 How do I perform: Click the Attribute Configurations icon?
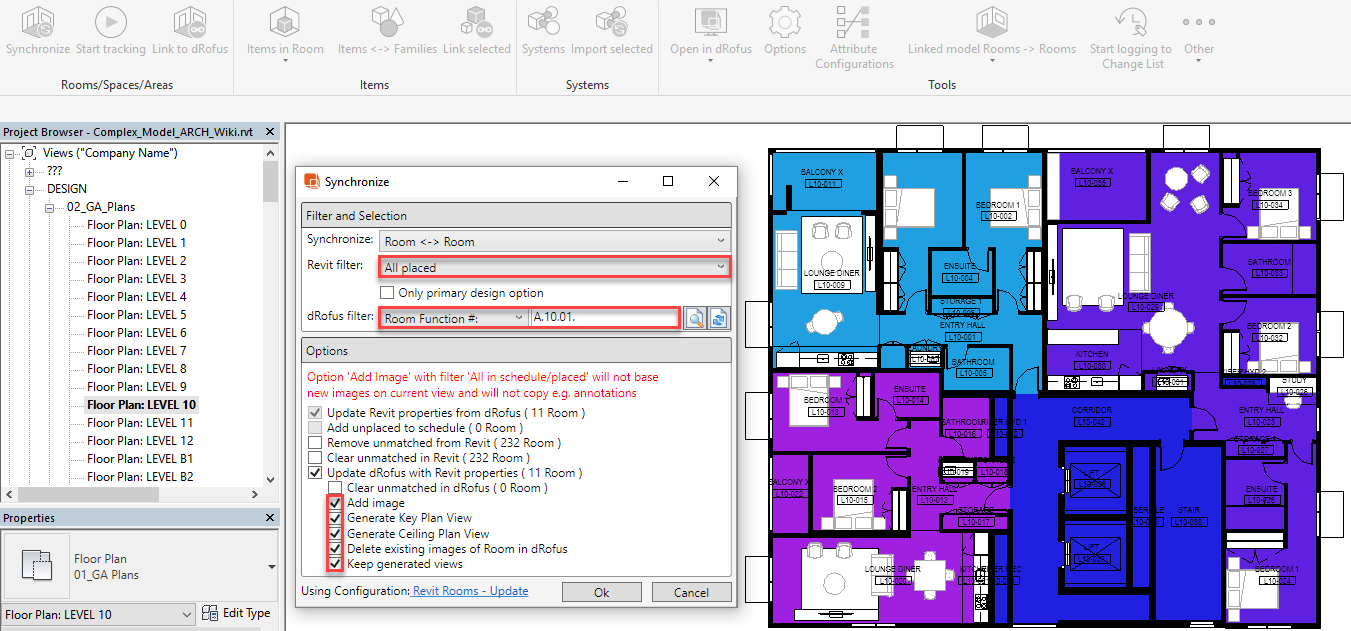click(x=854, y=22)
